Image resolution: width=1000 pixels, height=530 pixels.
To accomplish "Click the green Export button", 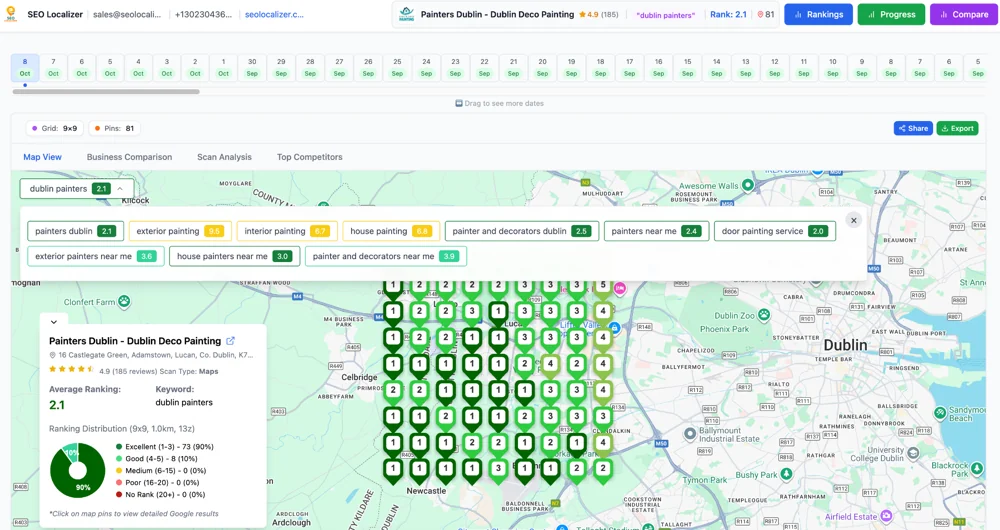I will (957, 128).
